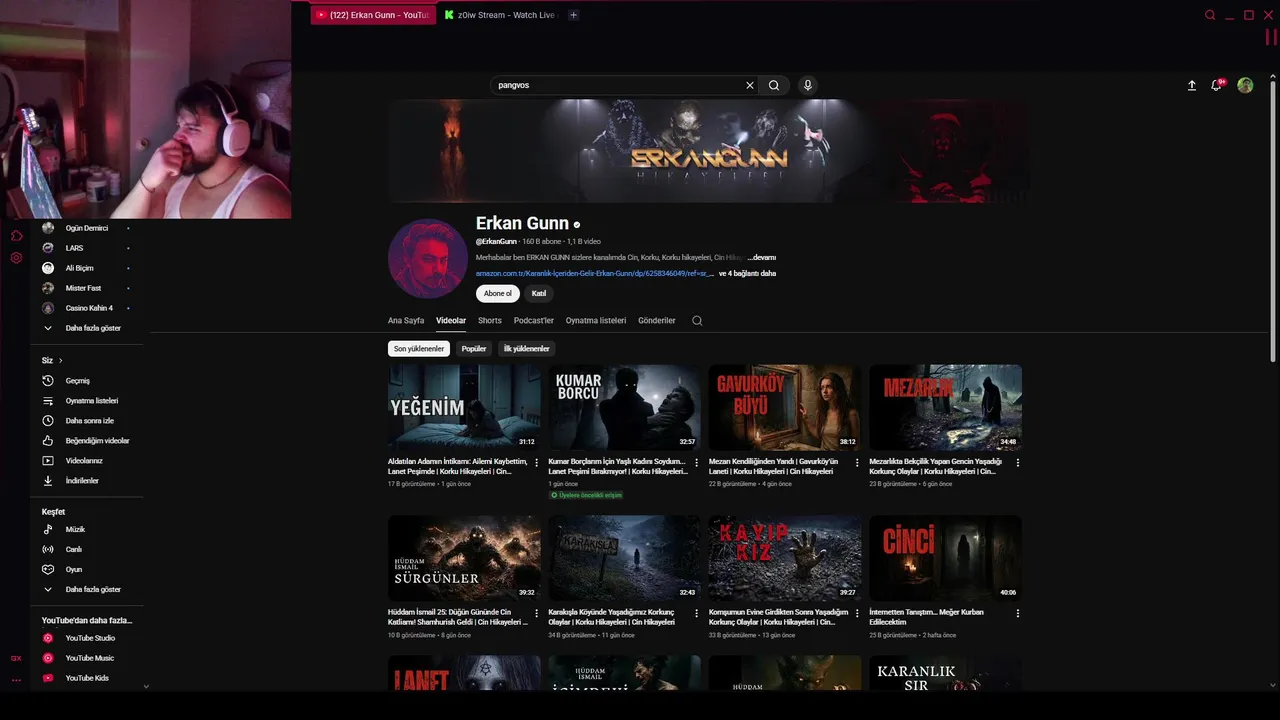Select the İlk yüklenenler filter chip

point(527,349)
